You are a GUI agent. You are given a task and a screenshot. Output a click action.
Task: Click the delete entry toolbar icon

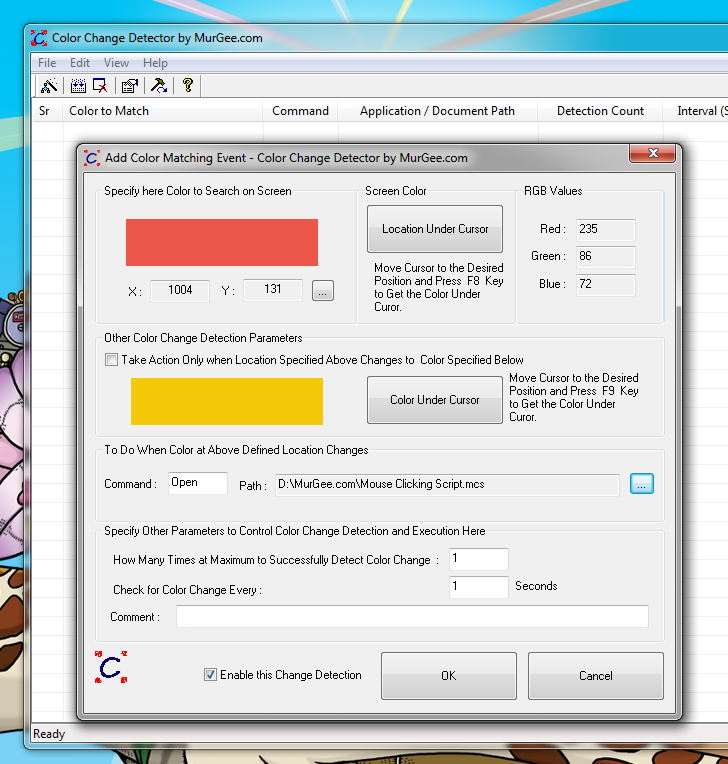coord(100,86)
